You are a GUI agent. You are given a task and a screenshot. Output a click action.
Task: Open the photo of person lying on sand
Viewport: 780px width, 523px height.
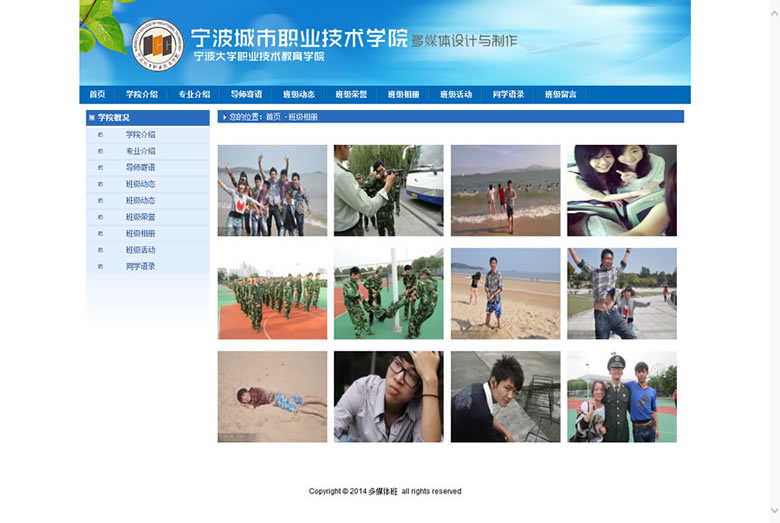[272, 397]
